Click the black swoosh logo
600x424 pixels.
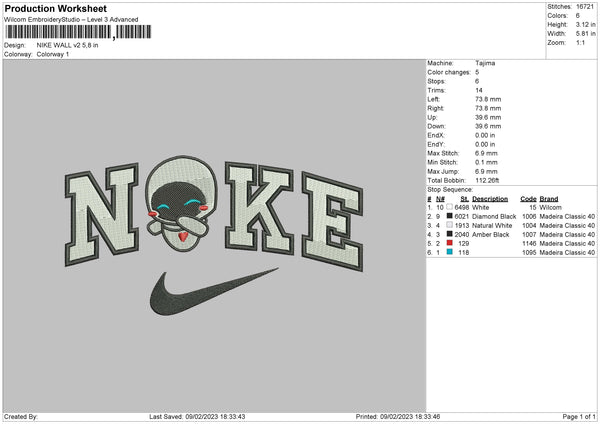(x=214, y=292)
